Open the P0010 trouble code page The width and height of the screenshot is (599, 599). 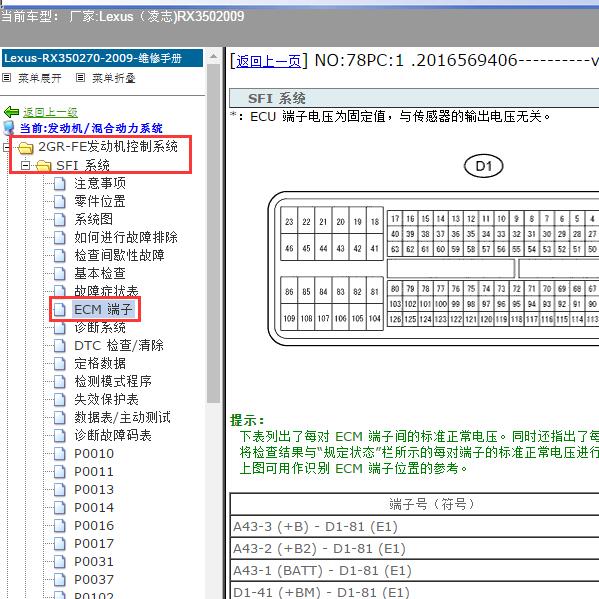tap(94, 453)
